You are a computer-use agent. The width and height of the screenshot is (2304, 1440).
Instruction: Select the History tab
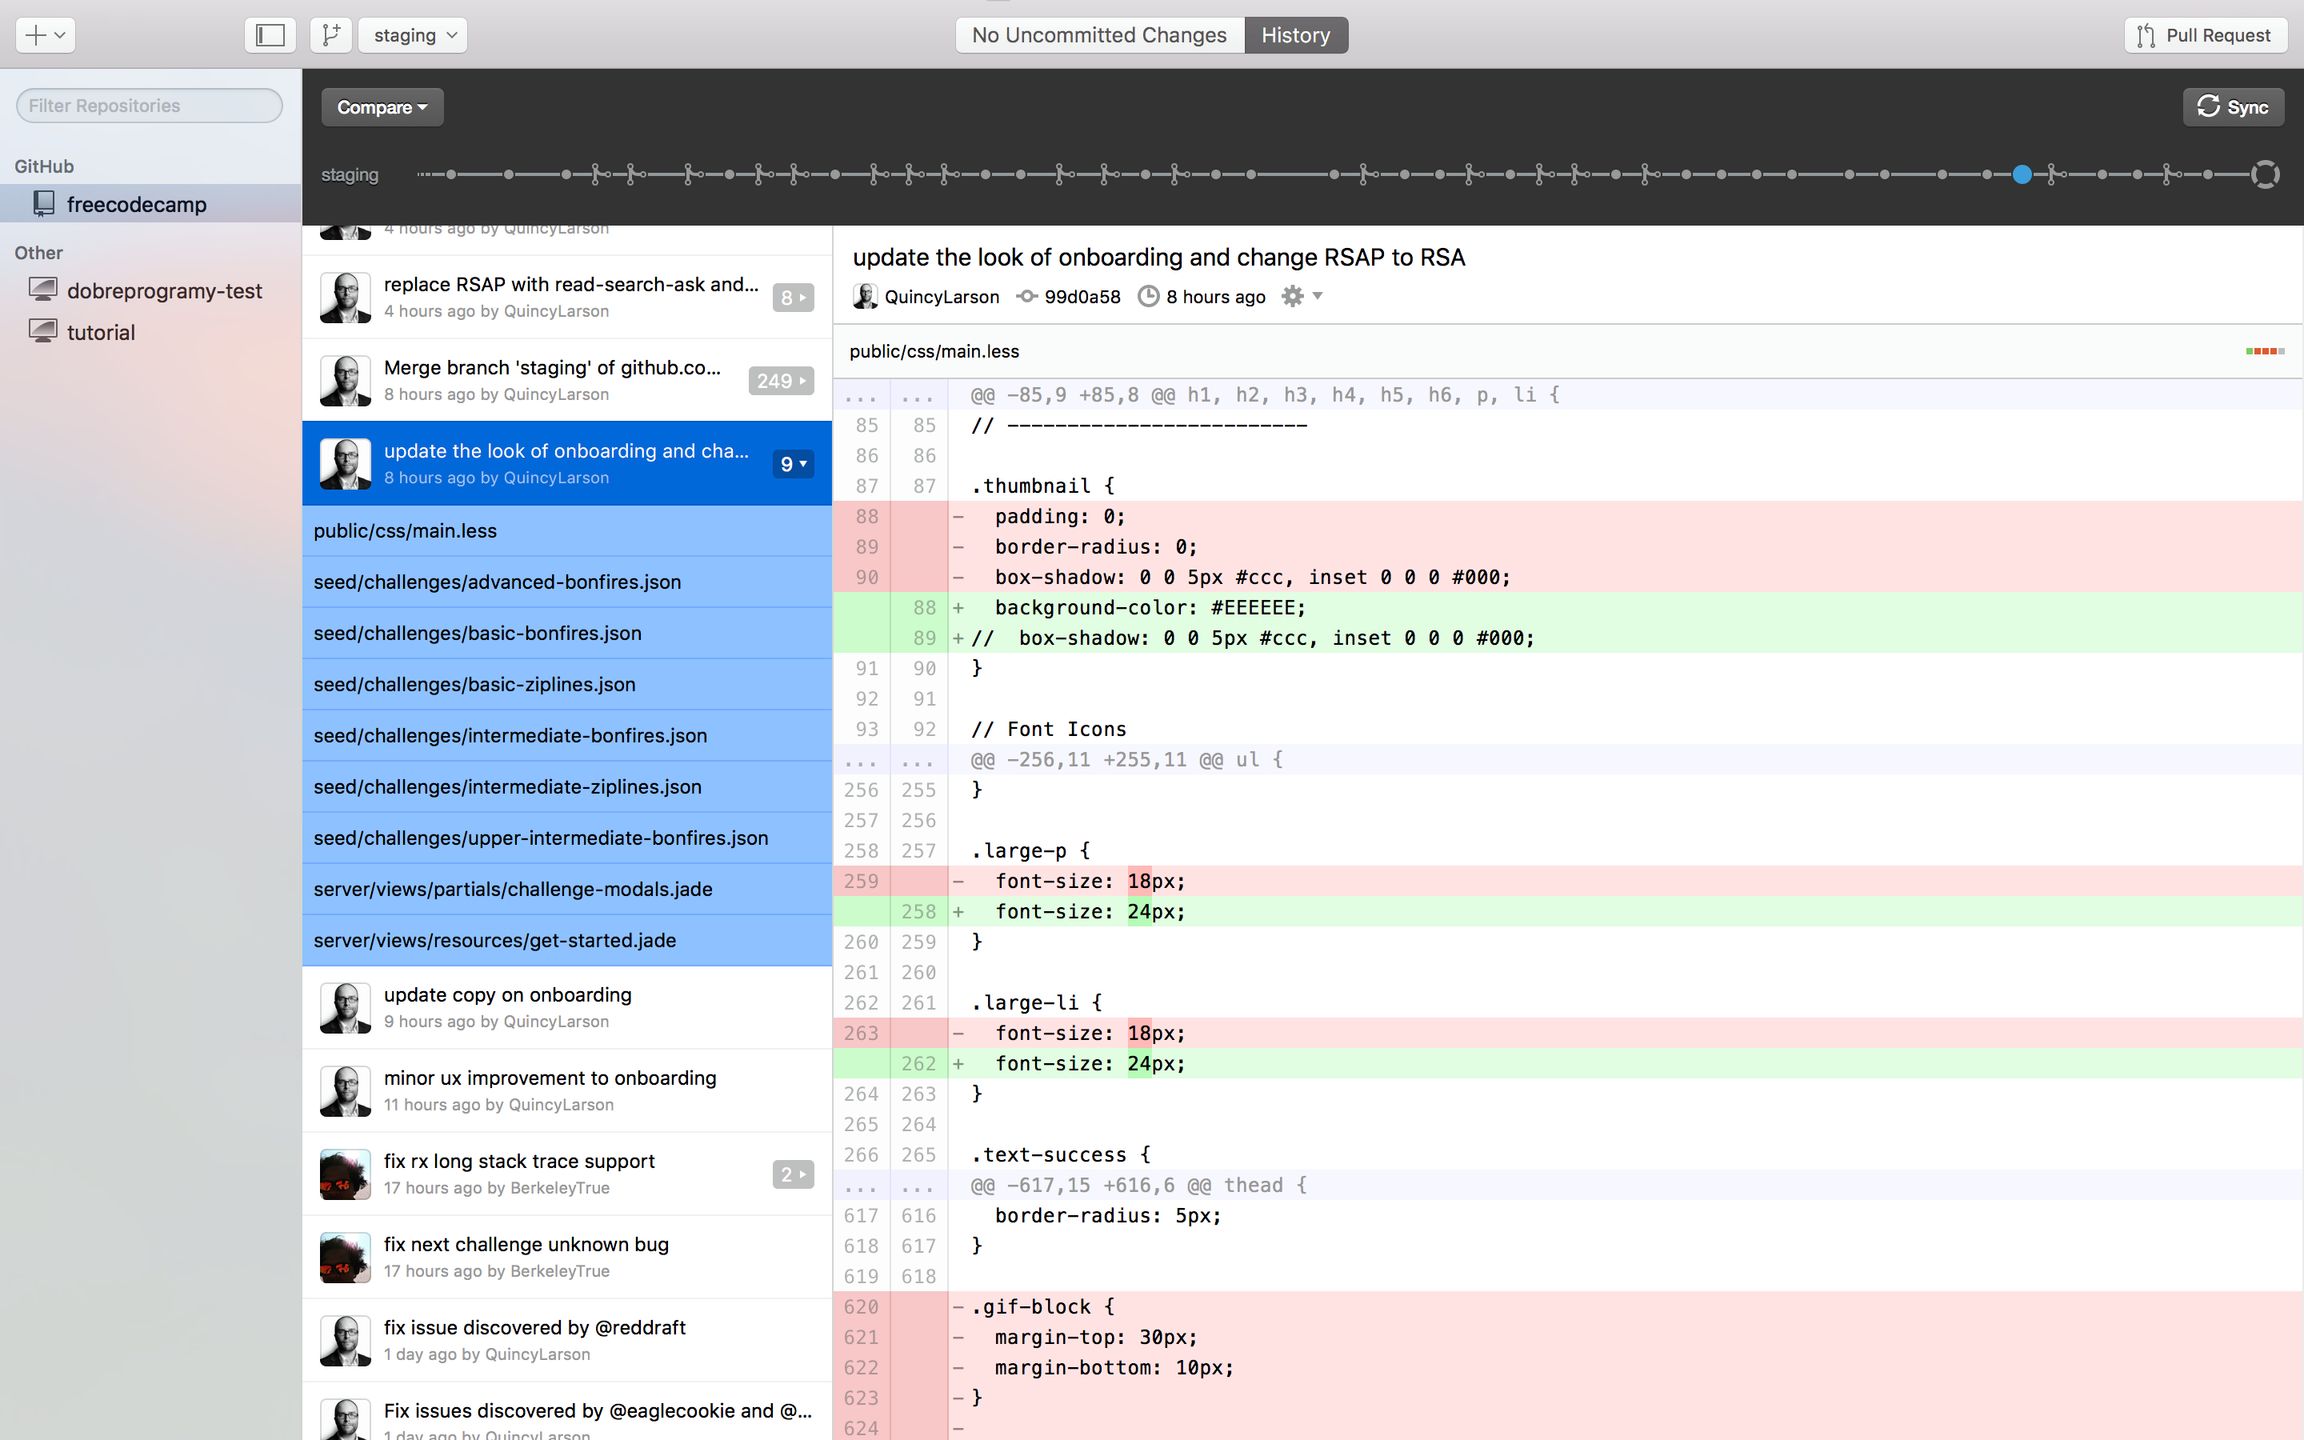1295,35
